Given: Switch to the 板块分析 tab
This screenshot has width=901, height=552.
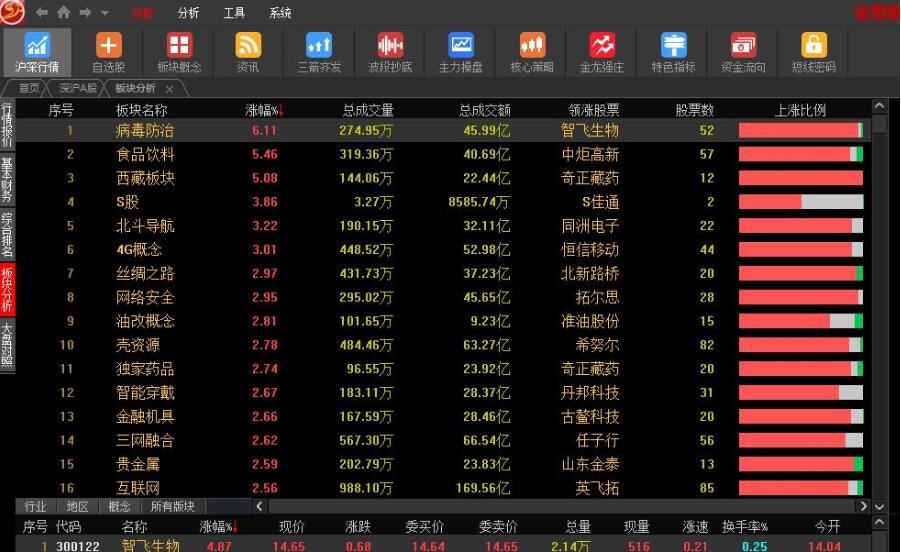Looking at the screenshot, I should tap(136, 88).
